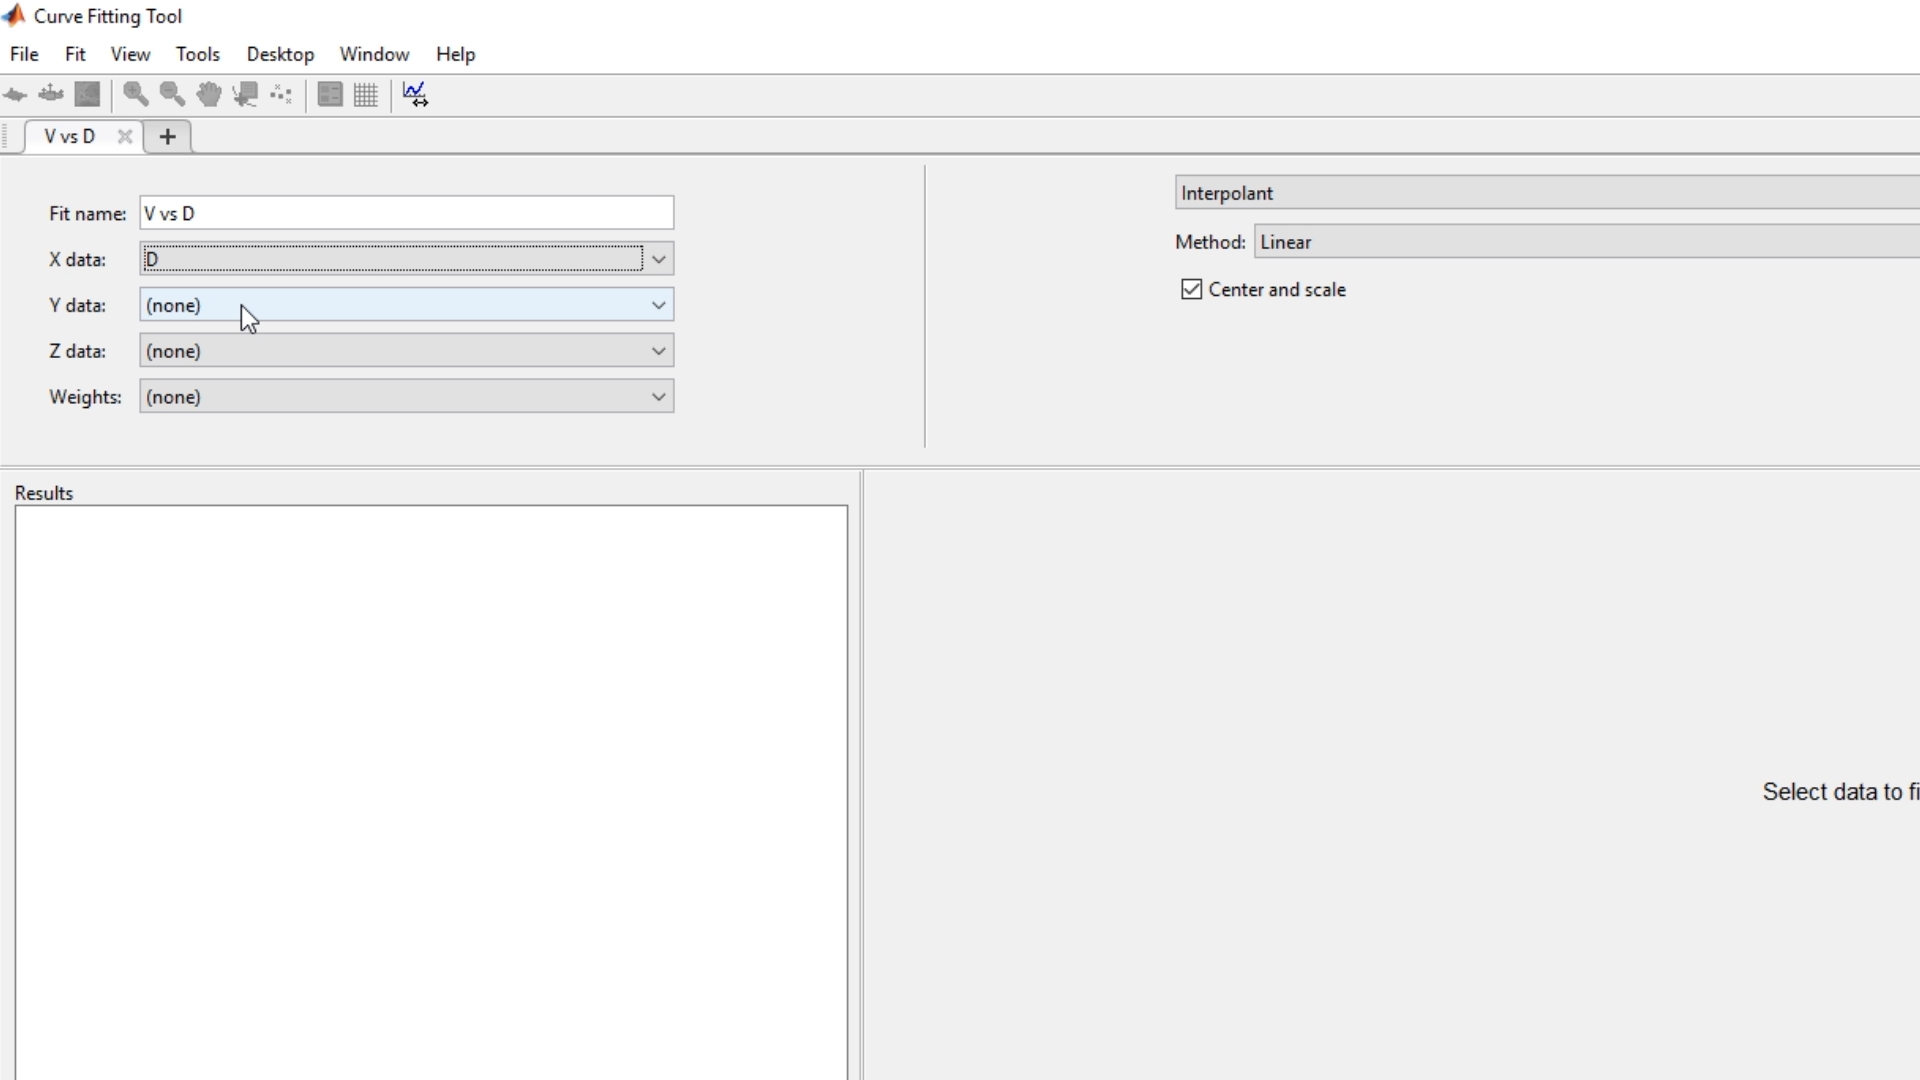
Task: Add a new fit tab with plus button
Action: pos(168,137)
